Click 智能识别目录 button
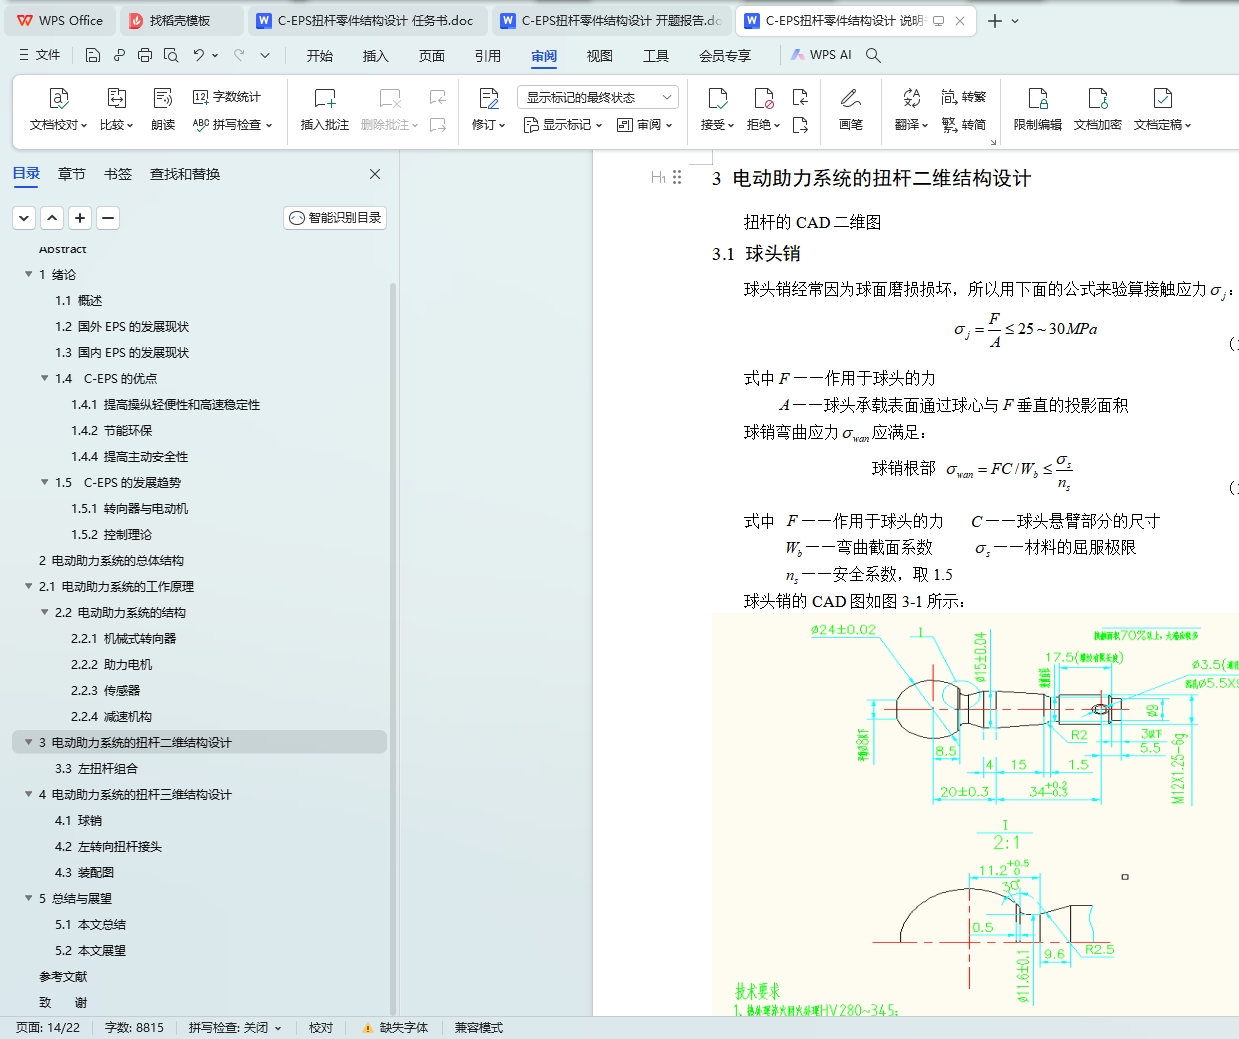 click(335, 218)
